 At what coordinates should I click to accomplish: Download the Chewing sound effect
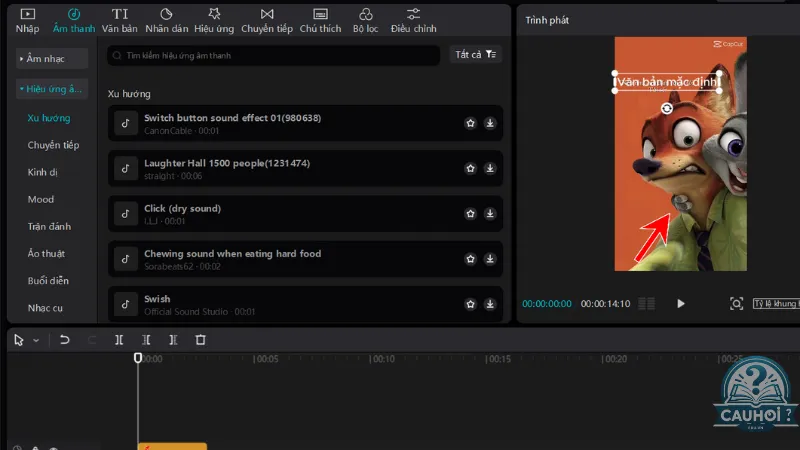click(x=490, y=259)
